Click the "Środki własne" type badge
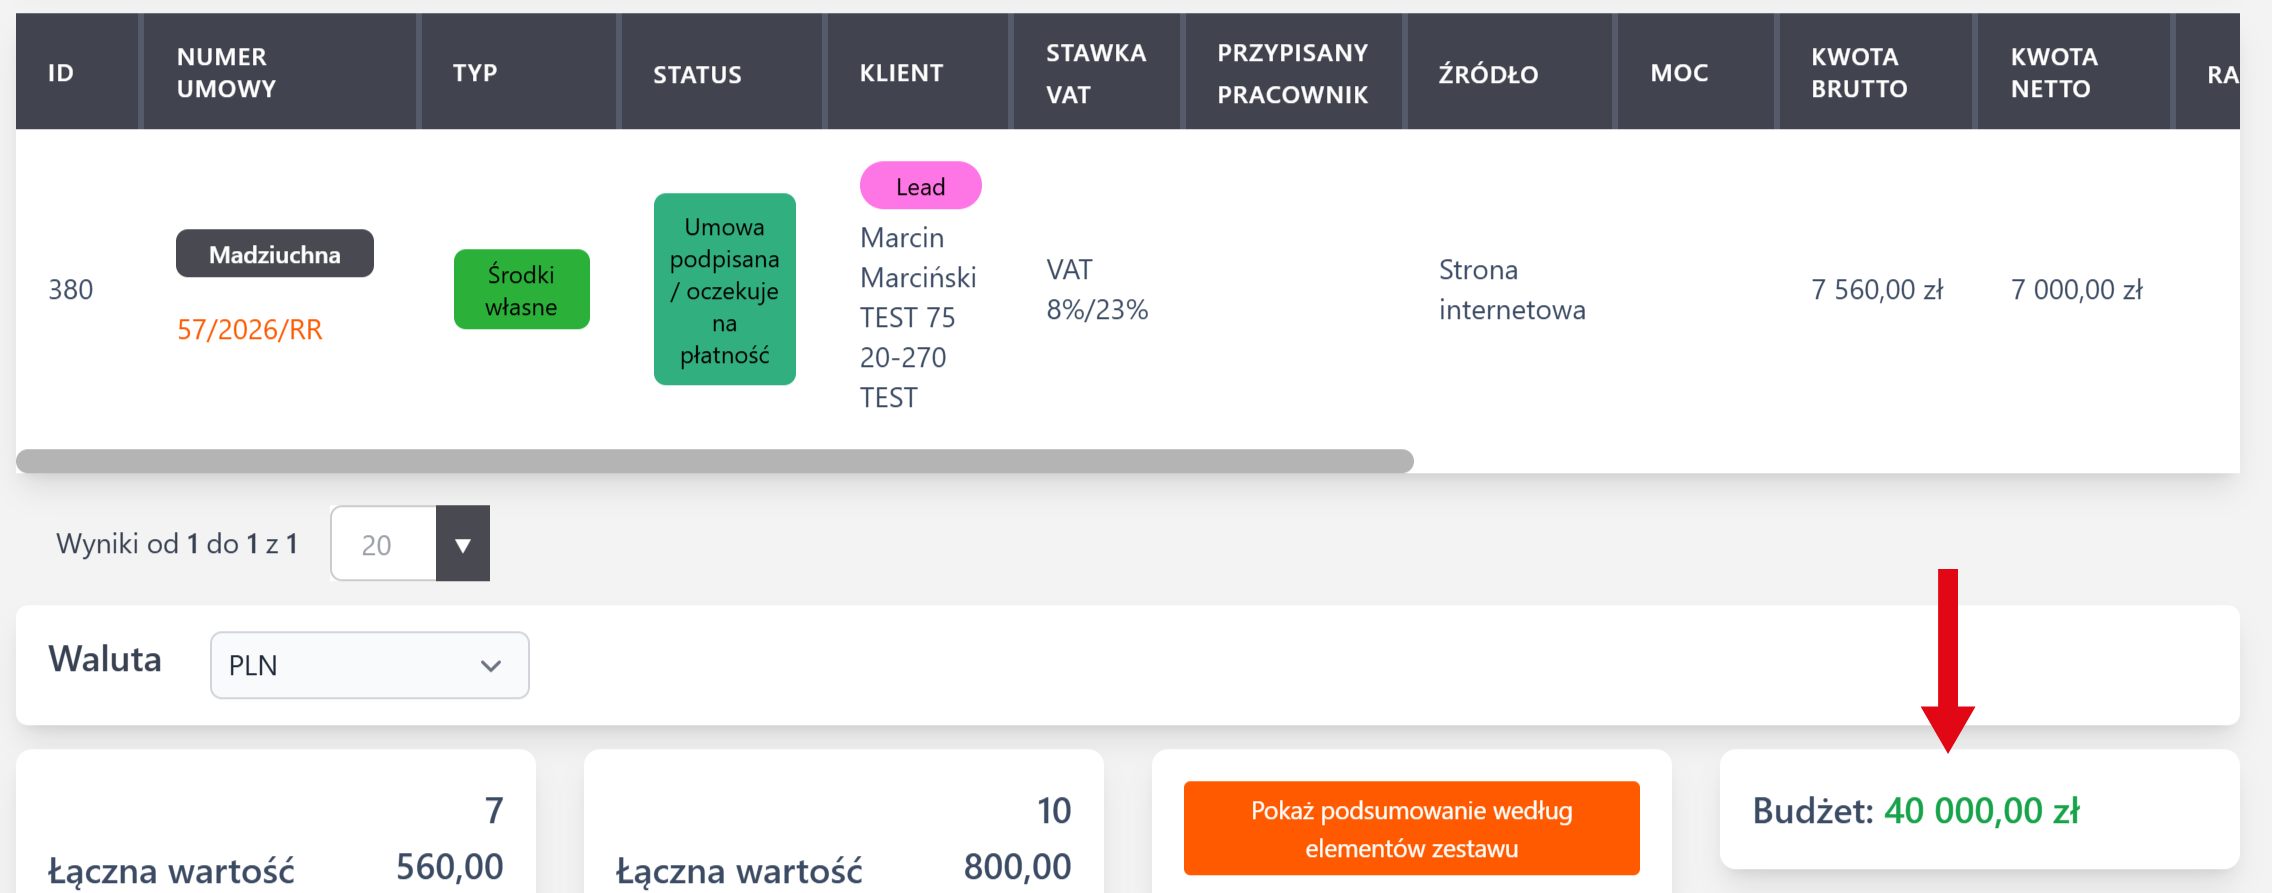This screenshot has height=893, width=2272. click(x=521, y=290)
